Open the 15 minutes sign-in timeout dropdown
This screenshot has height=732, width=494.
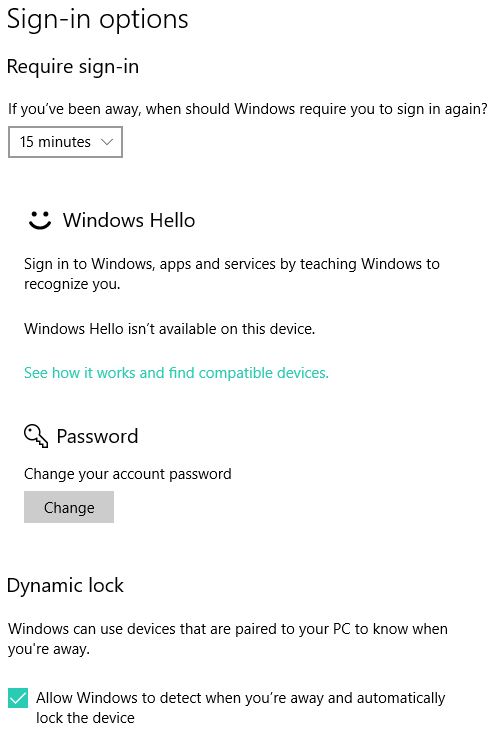(x=65, y=141)
